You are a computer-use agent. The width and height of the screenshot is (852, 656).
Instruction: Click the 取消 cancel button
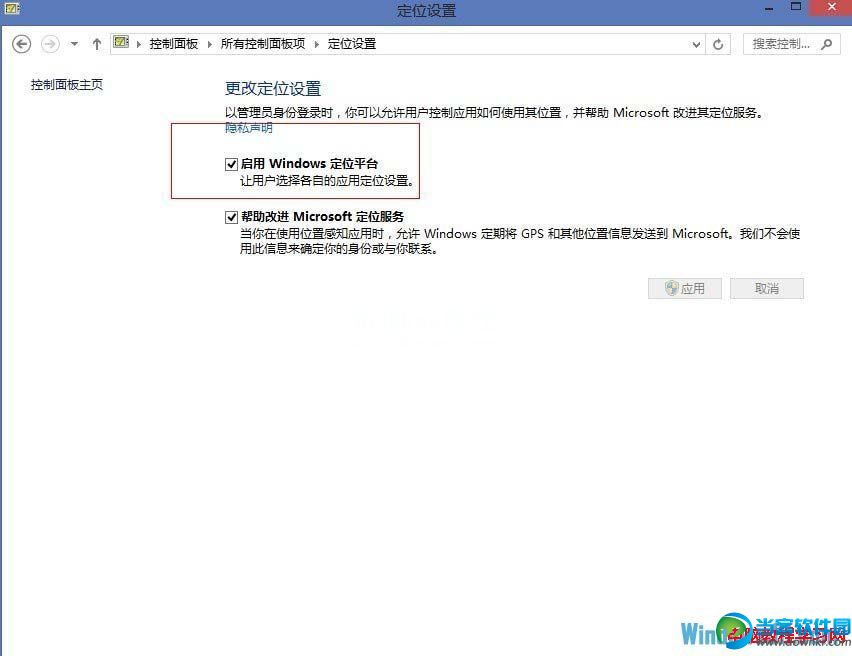coord(767,289)
